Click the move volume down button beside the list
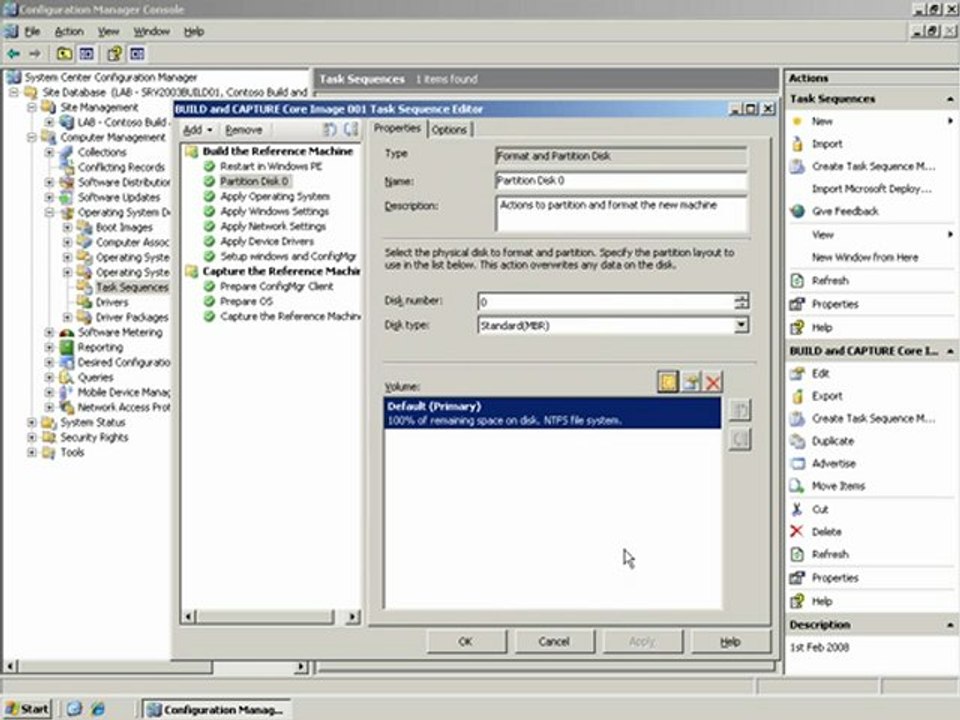This screenshot has height=720, width=960. pyautogui.click(x=740, y=438)
